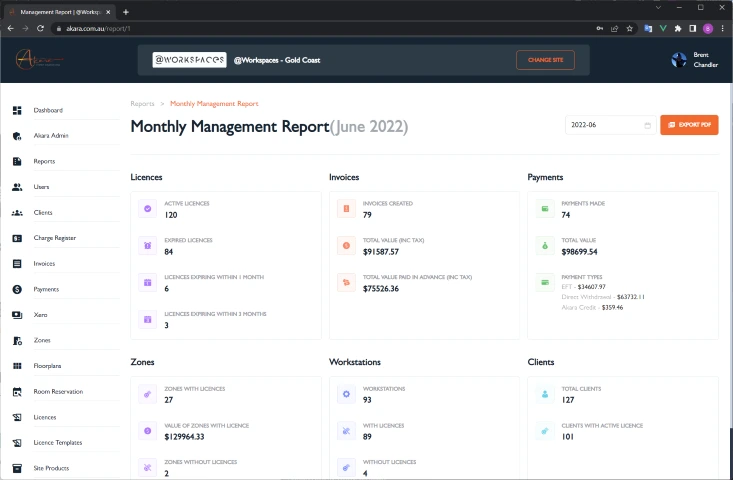Click the Reports breadcrumb link

[142, 103]
